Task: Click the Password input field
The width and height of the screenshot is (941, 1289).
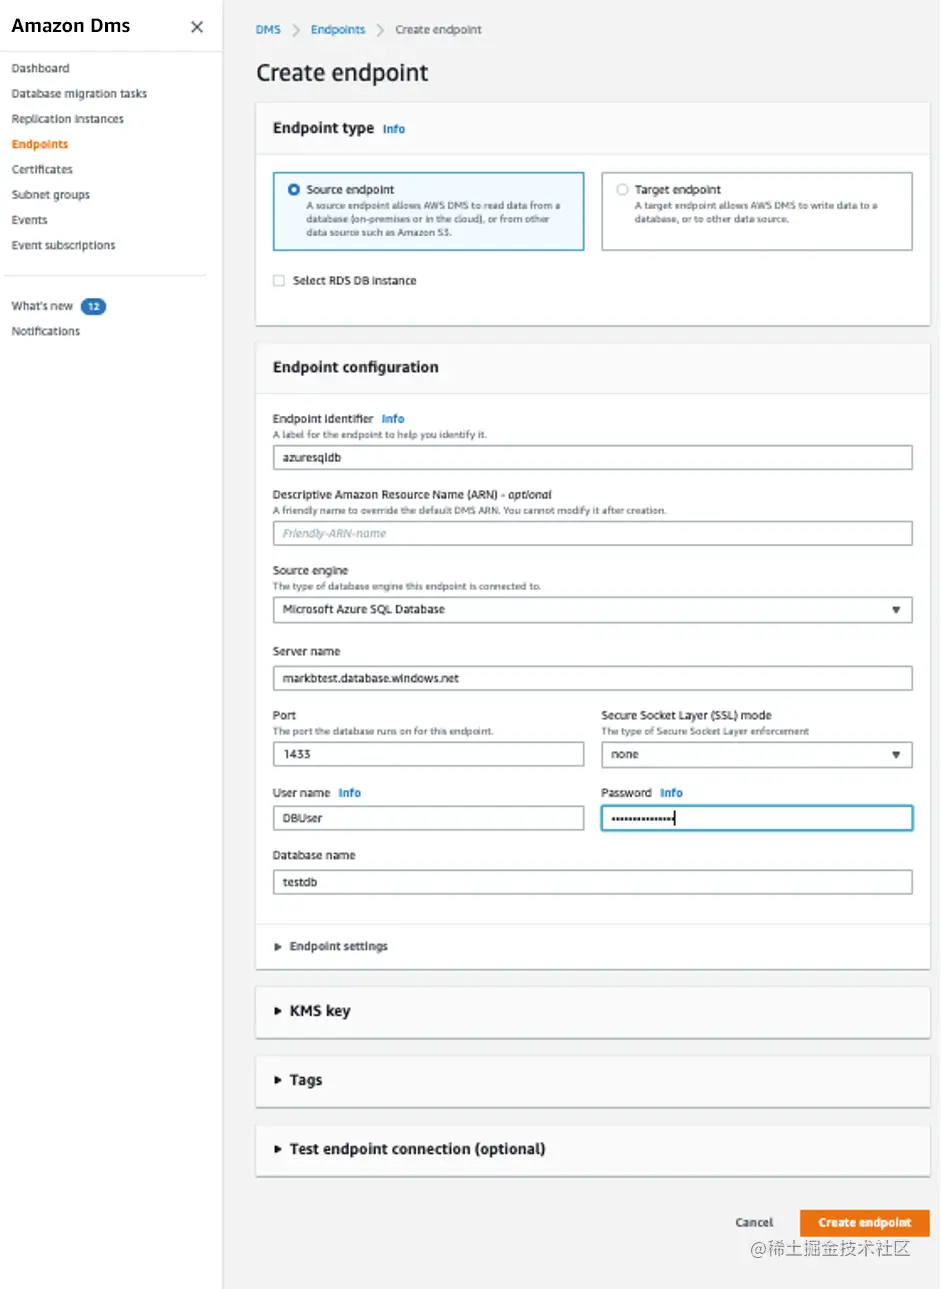Action: tap(757, 818)
